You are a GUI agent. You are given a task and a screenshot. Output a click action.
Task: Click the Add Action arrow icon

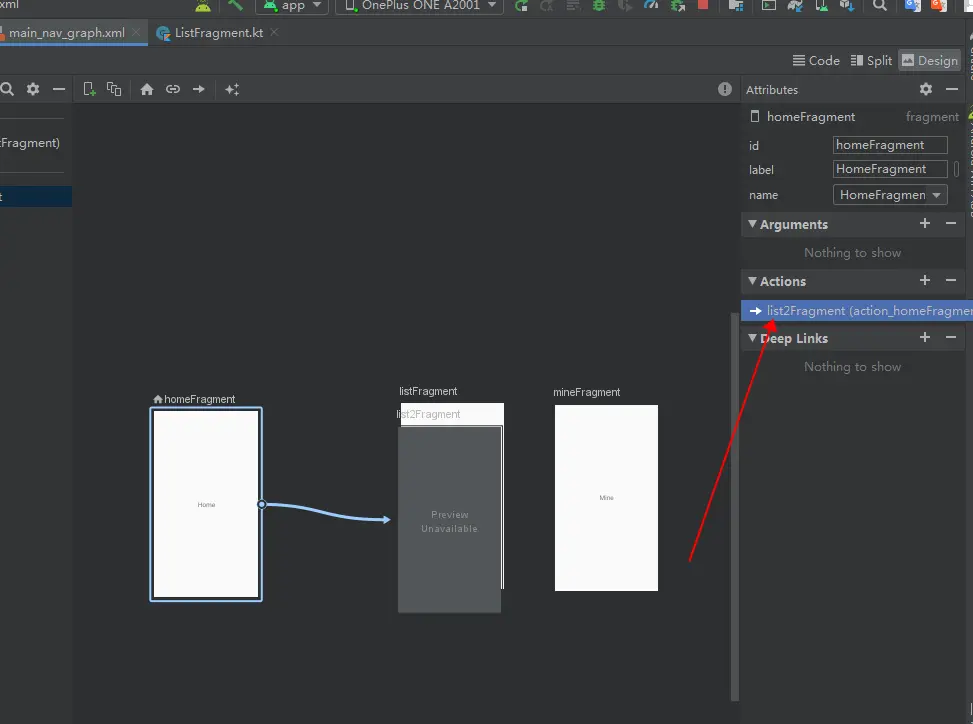point(199,89)
